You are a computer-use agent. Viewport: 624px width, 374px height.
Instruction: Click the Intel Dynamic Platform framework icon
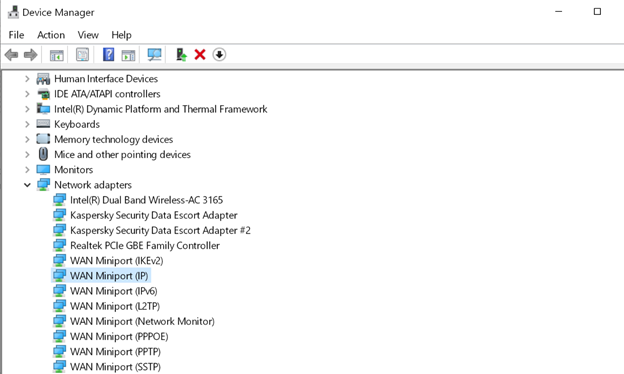pyautogui.click(x=43, y=109)
